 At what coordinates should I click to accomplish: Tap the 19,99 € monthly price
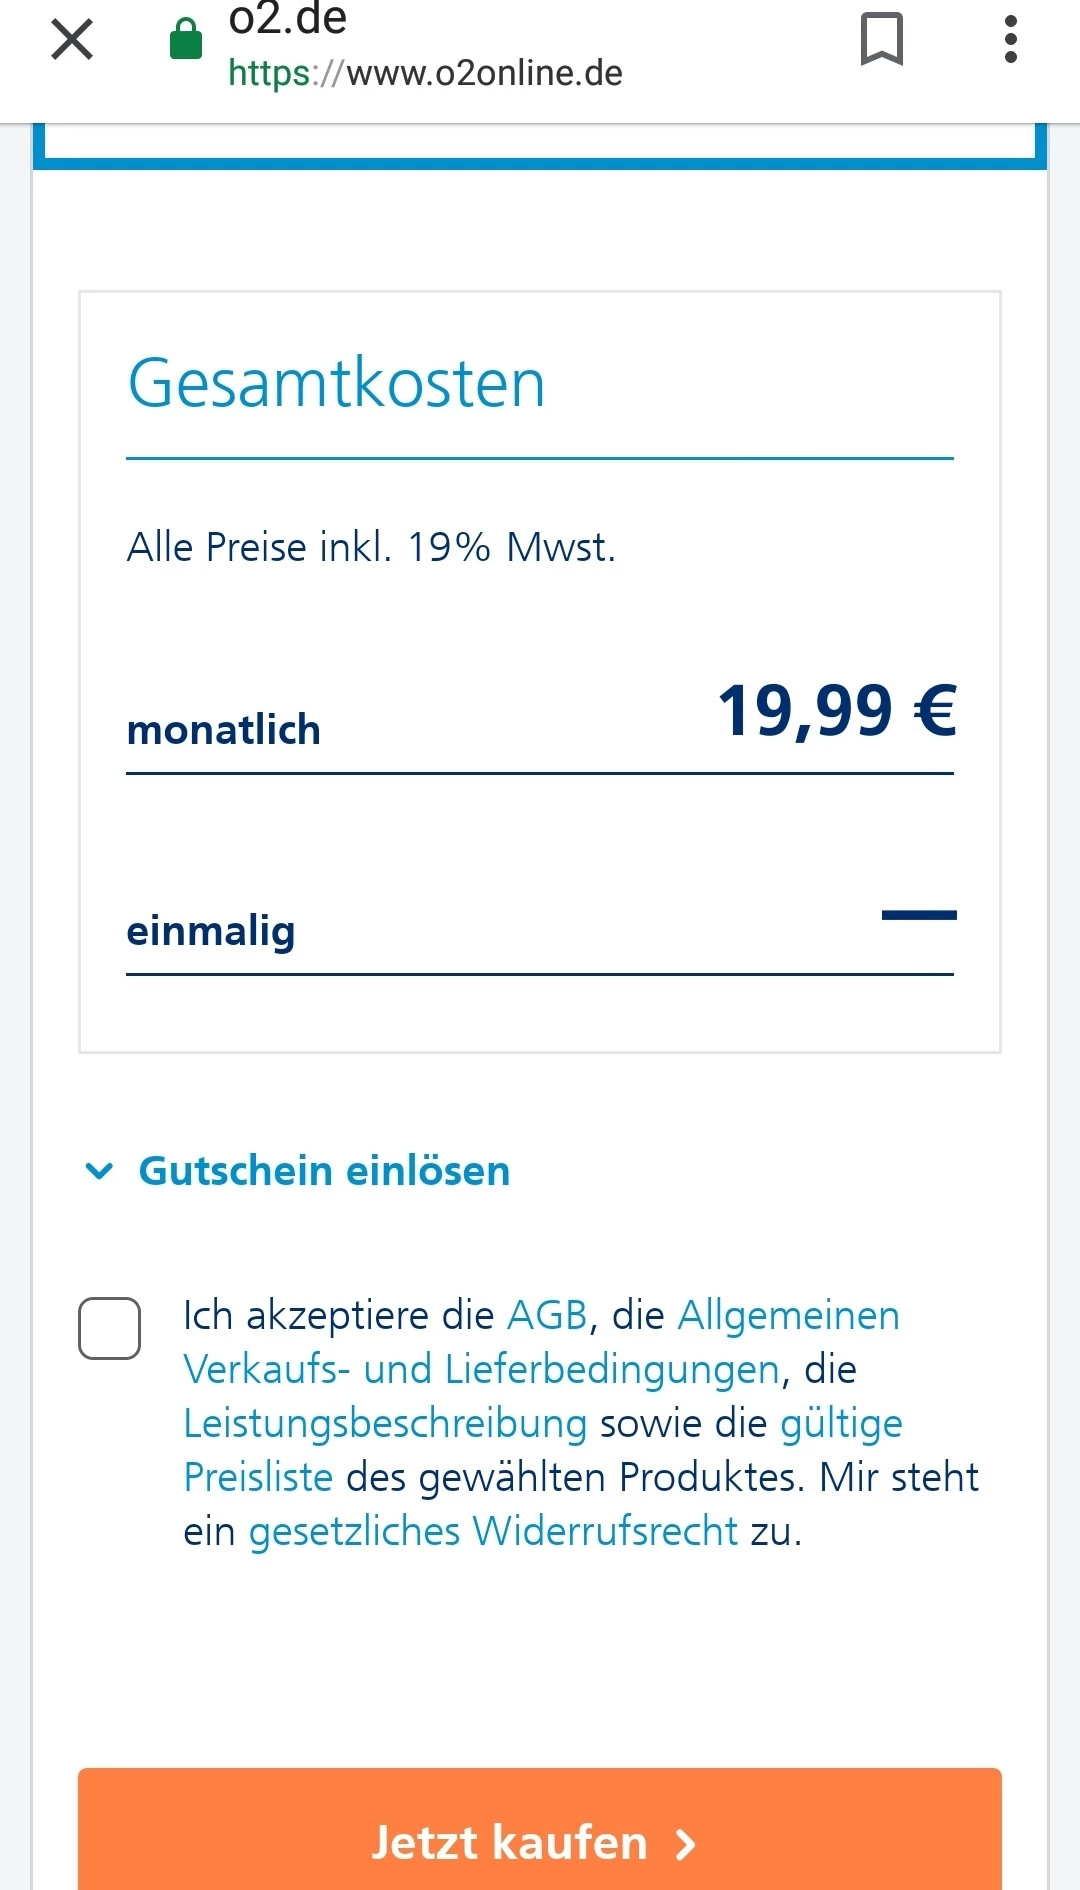(x=837, y=711)
